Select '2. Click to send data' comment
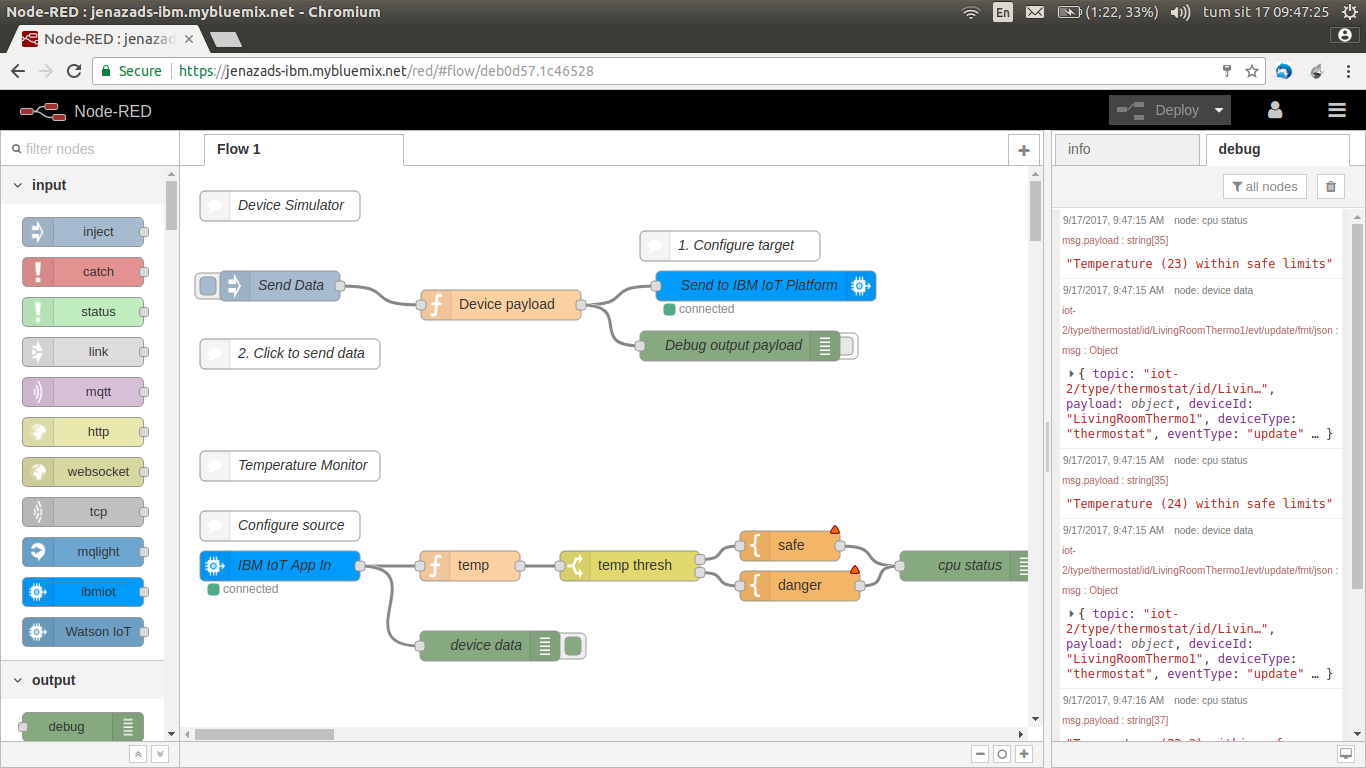The image size is (1366, 768). (x=290, y=354)
